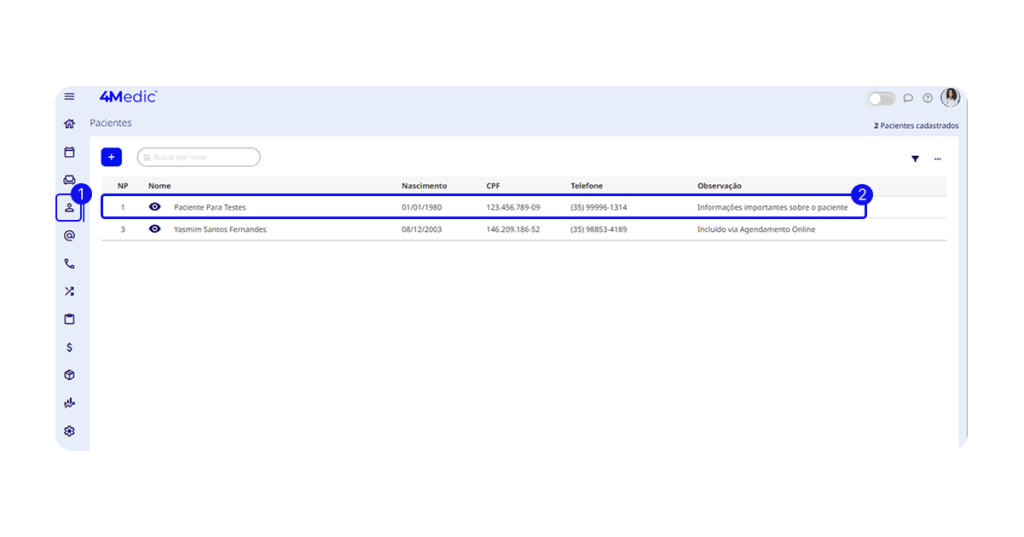
Task: Click the shuffle arrows icon in sidebar
Action: (69, 292)
